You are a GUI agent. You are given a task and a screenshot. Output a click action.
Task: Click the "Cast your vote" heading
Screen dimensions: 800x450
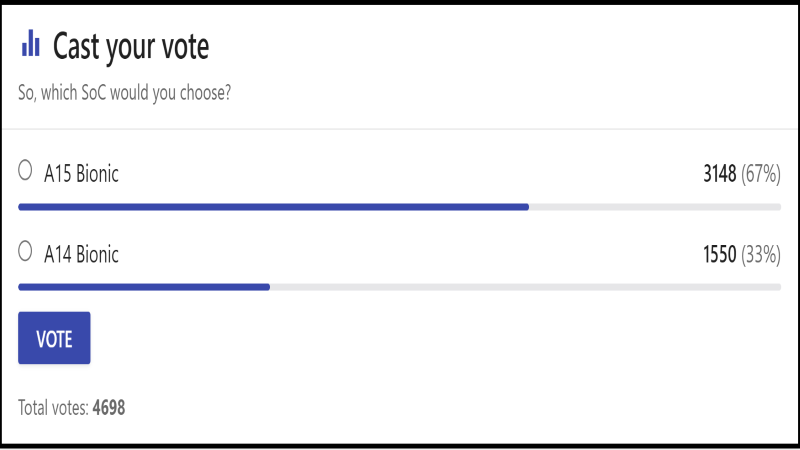(x=130, y=46)
